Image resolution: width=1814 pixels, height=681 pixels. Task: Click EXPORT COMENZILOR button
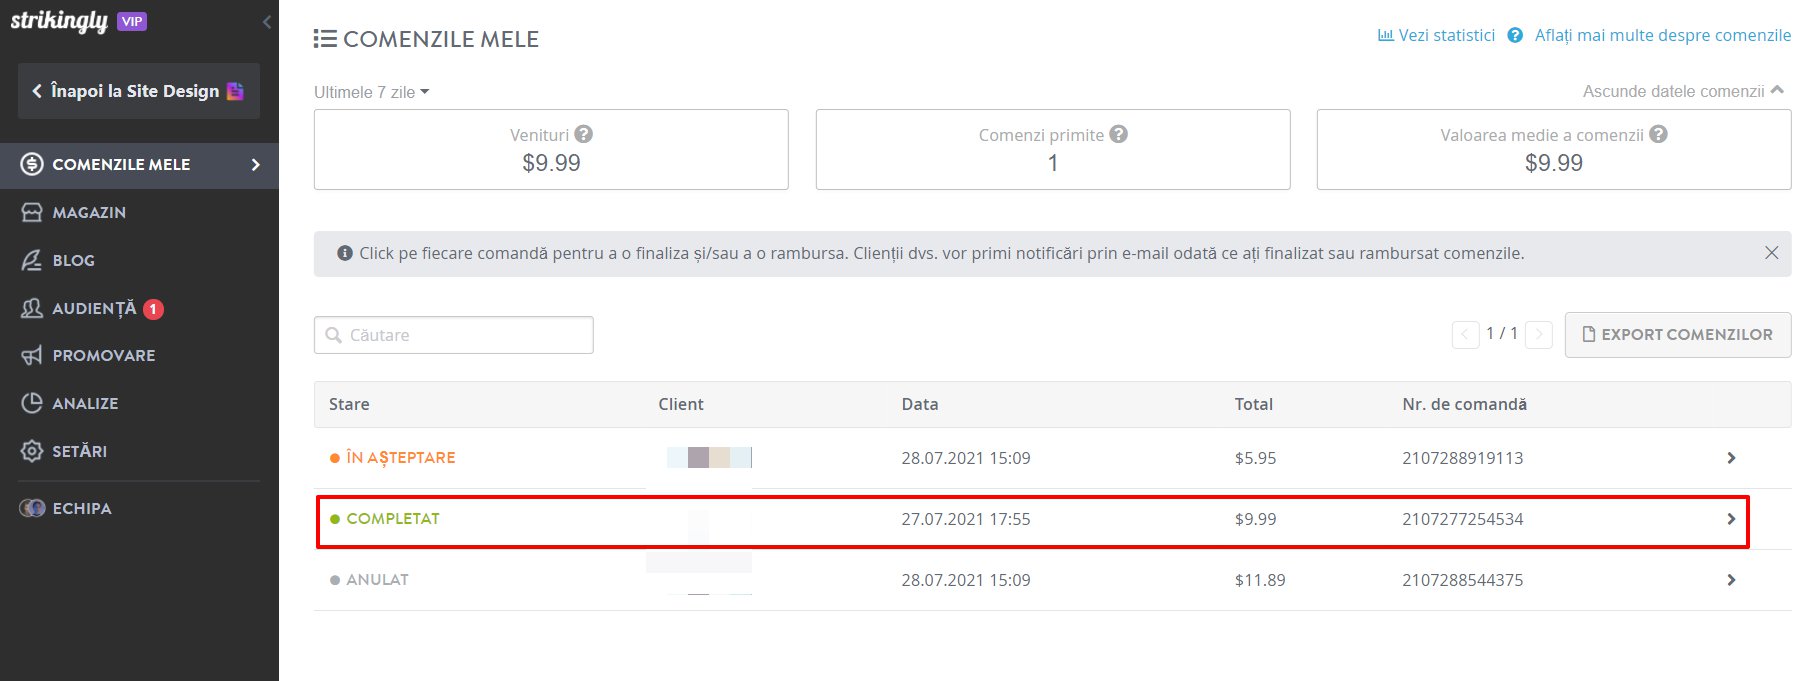[x=1677, y=335]
